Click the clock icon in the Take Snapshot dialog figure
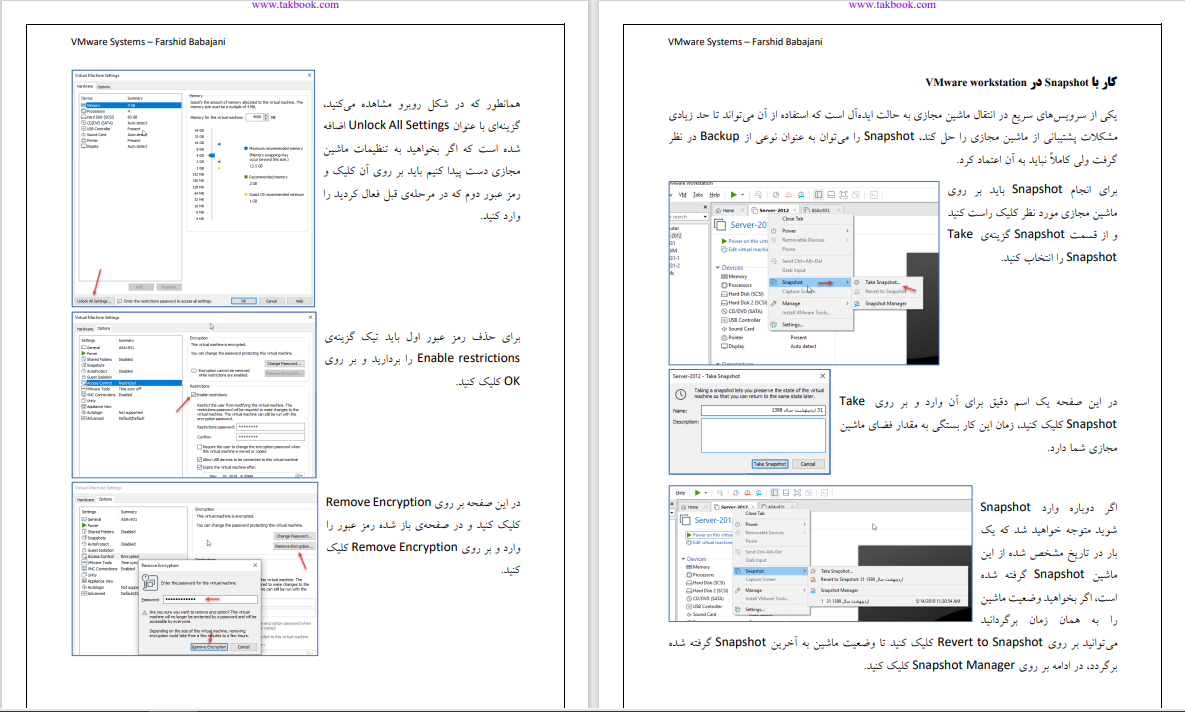Screen dimensions: 1185x712 (x=680, y=395)
